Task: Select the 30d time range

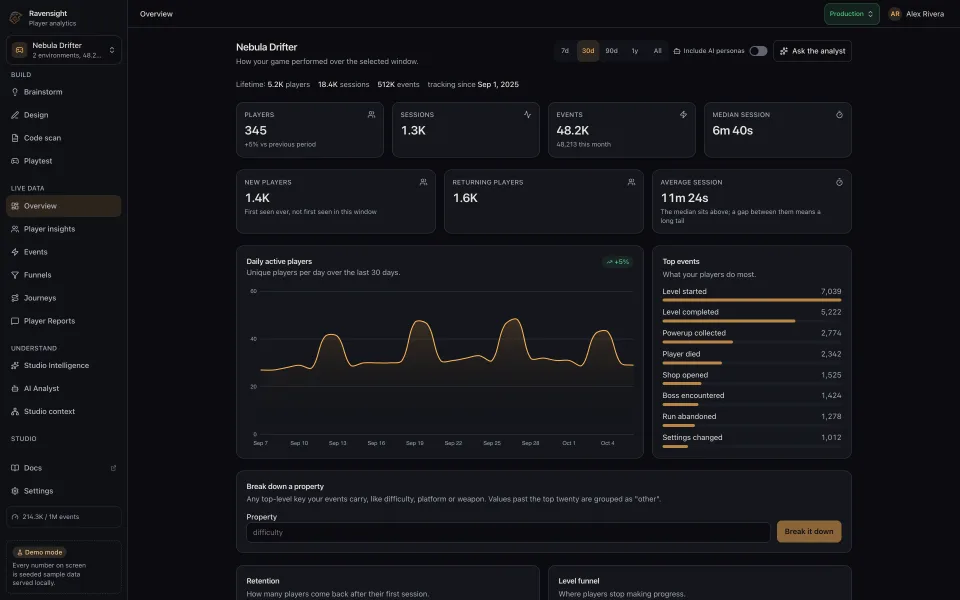Action: [588, 51]
